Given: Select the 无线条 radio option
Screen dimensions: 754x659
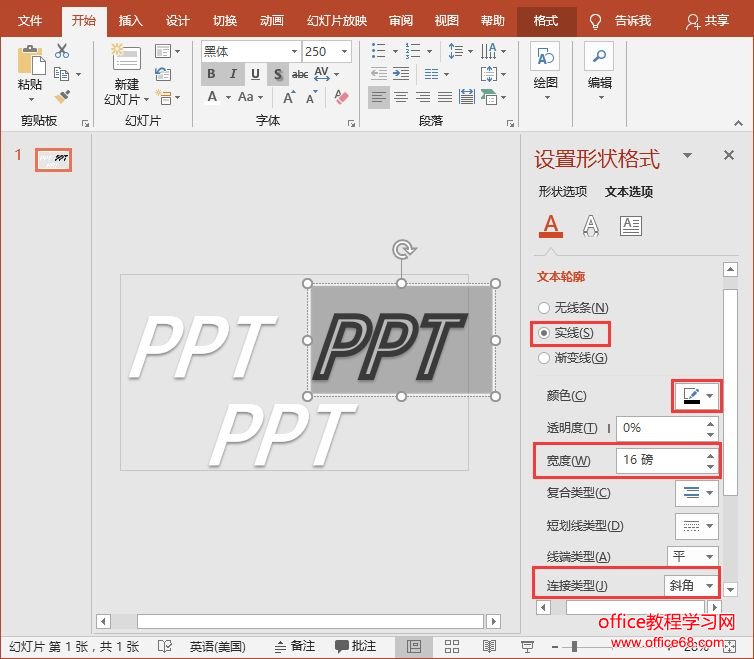Looking at the screenshot, I should tap(544, 308).
